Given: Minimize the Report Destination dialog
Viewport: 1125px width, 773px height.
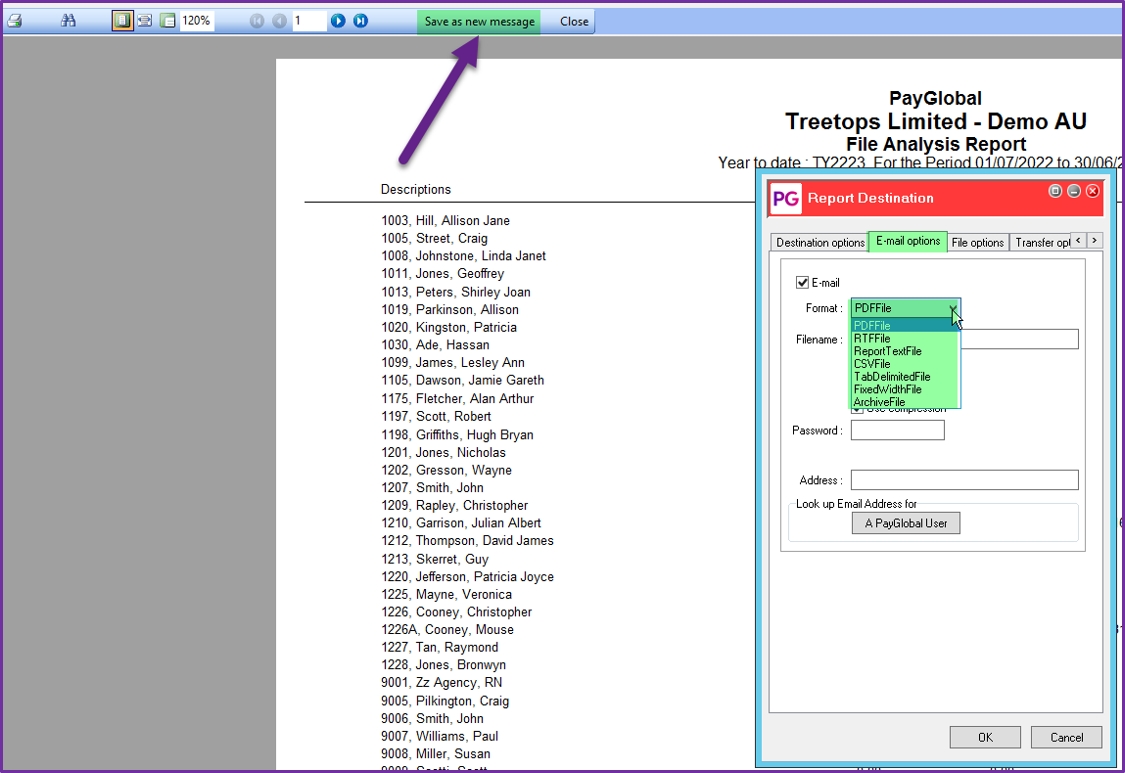Looking at the screenshot, I should click(1073, 191).
